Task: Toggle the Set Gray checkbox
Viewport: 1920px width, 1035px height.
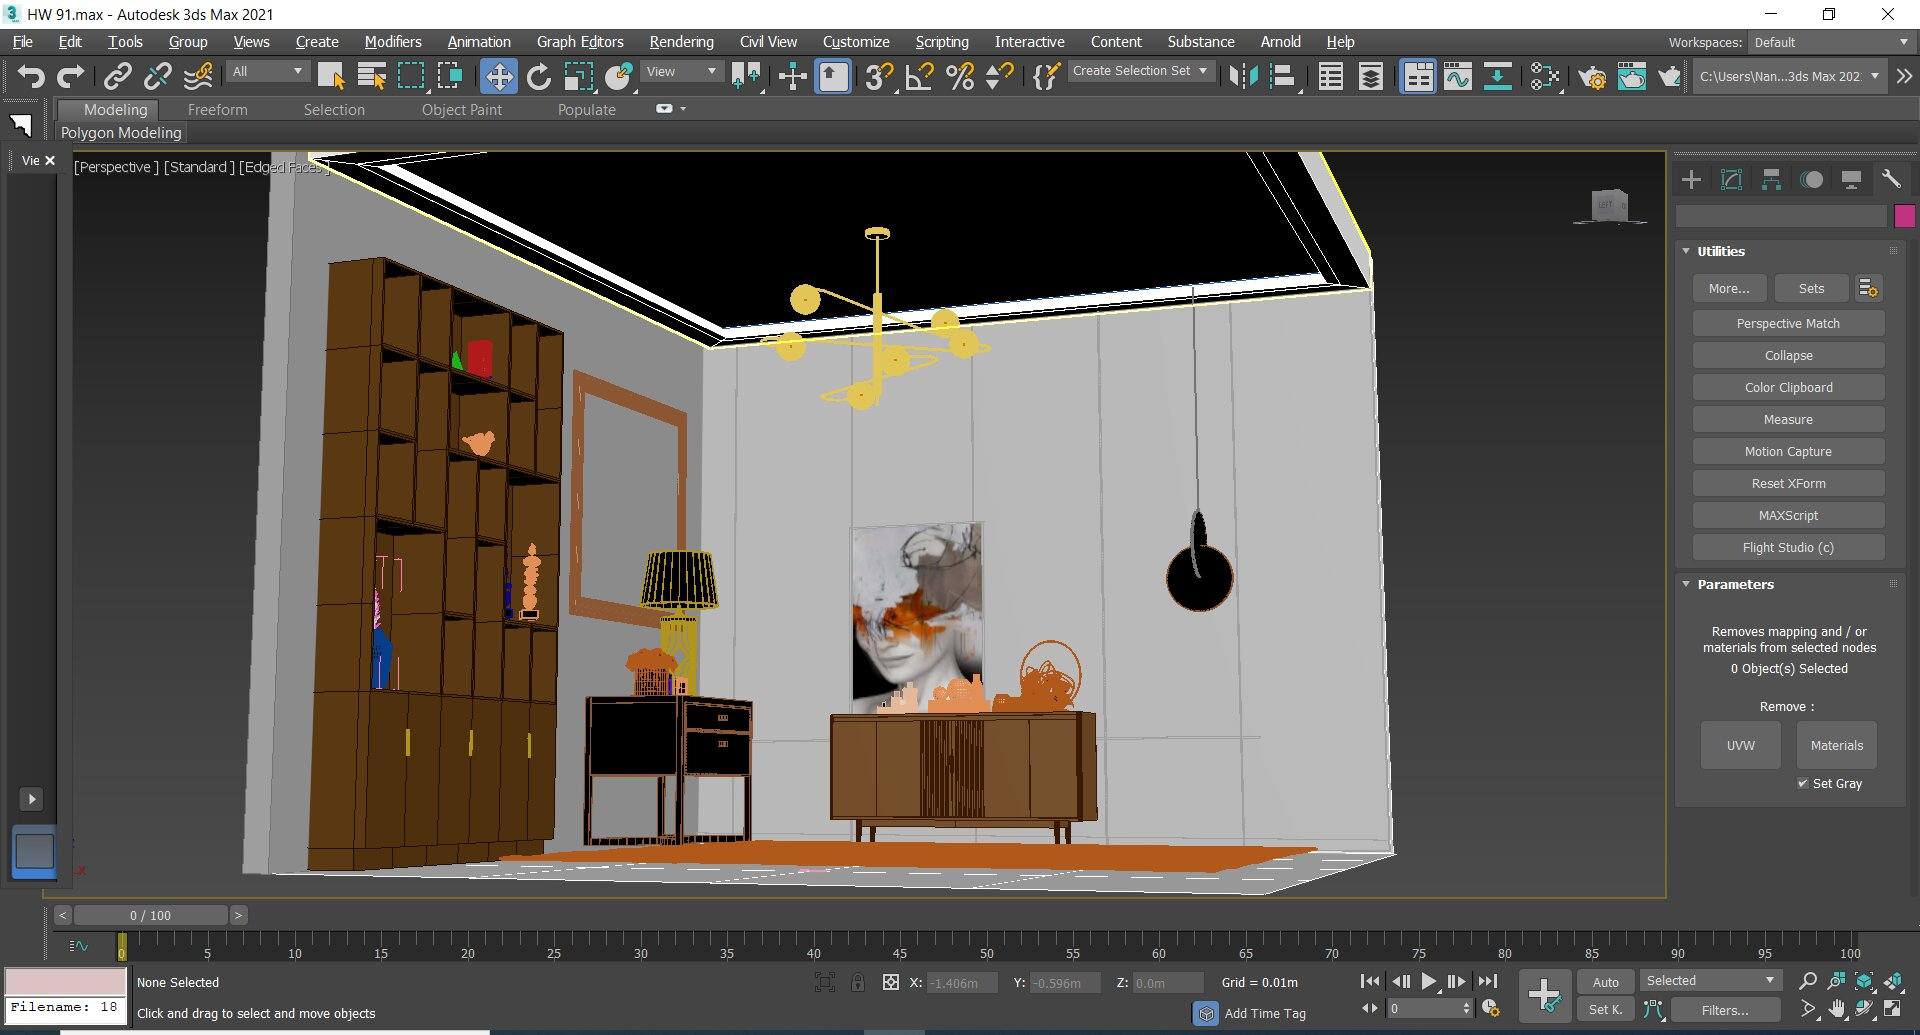Action: 1803,783
